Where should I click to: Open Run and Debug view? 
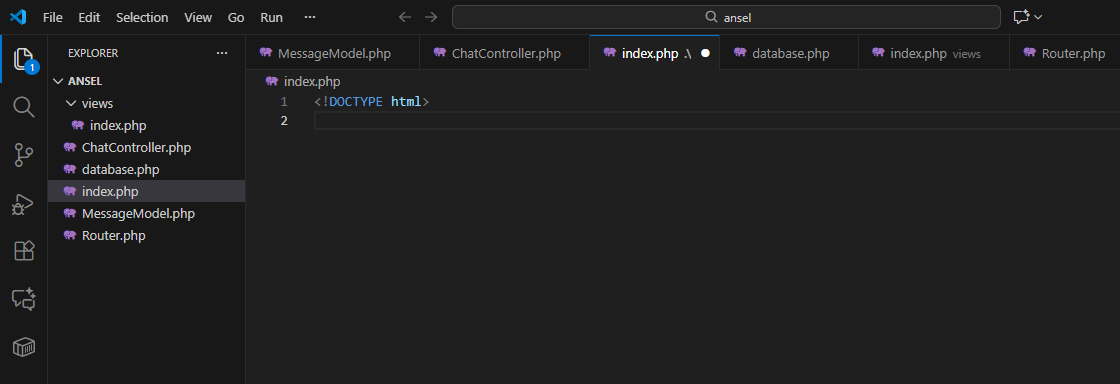click(x=24, y=203)
